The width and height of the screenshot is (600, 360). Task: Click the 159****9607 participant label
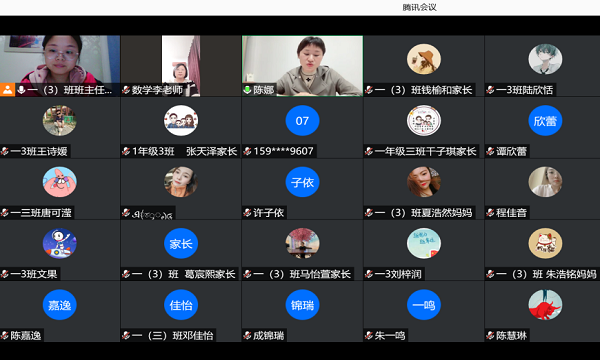[283, 151]
